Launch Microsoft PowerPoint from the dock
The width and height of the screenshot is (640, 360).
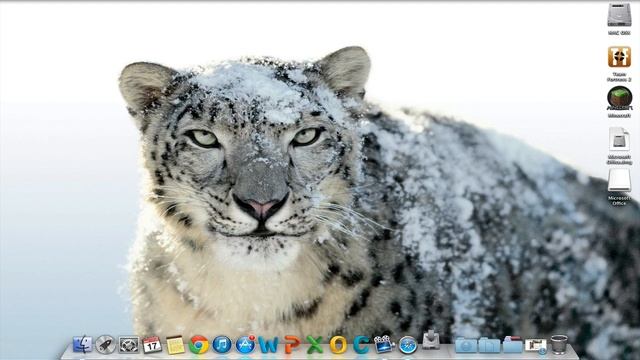tap(292, 345)
